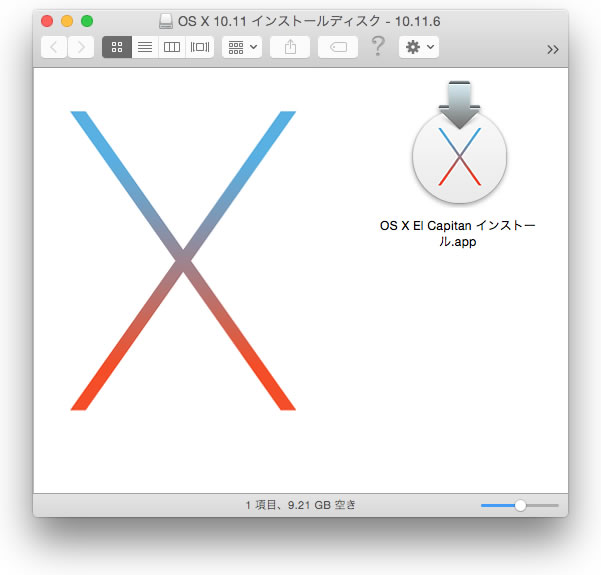601x575 pixels.
Task: Select the OS X El Capitan installer app icon
Action: [x=459, y=142]
